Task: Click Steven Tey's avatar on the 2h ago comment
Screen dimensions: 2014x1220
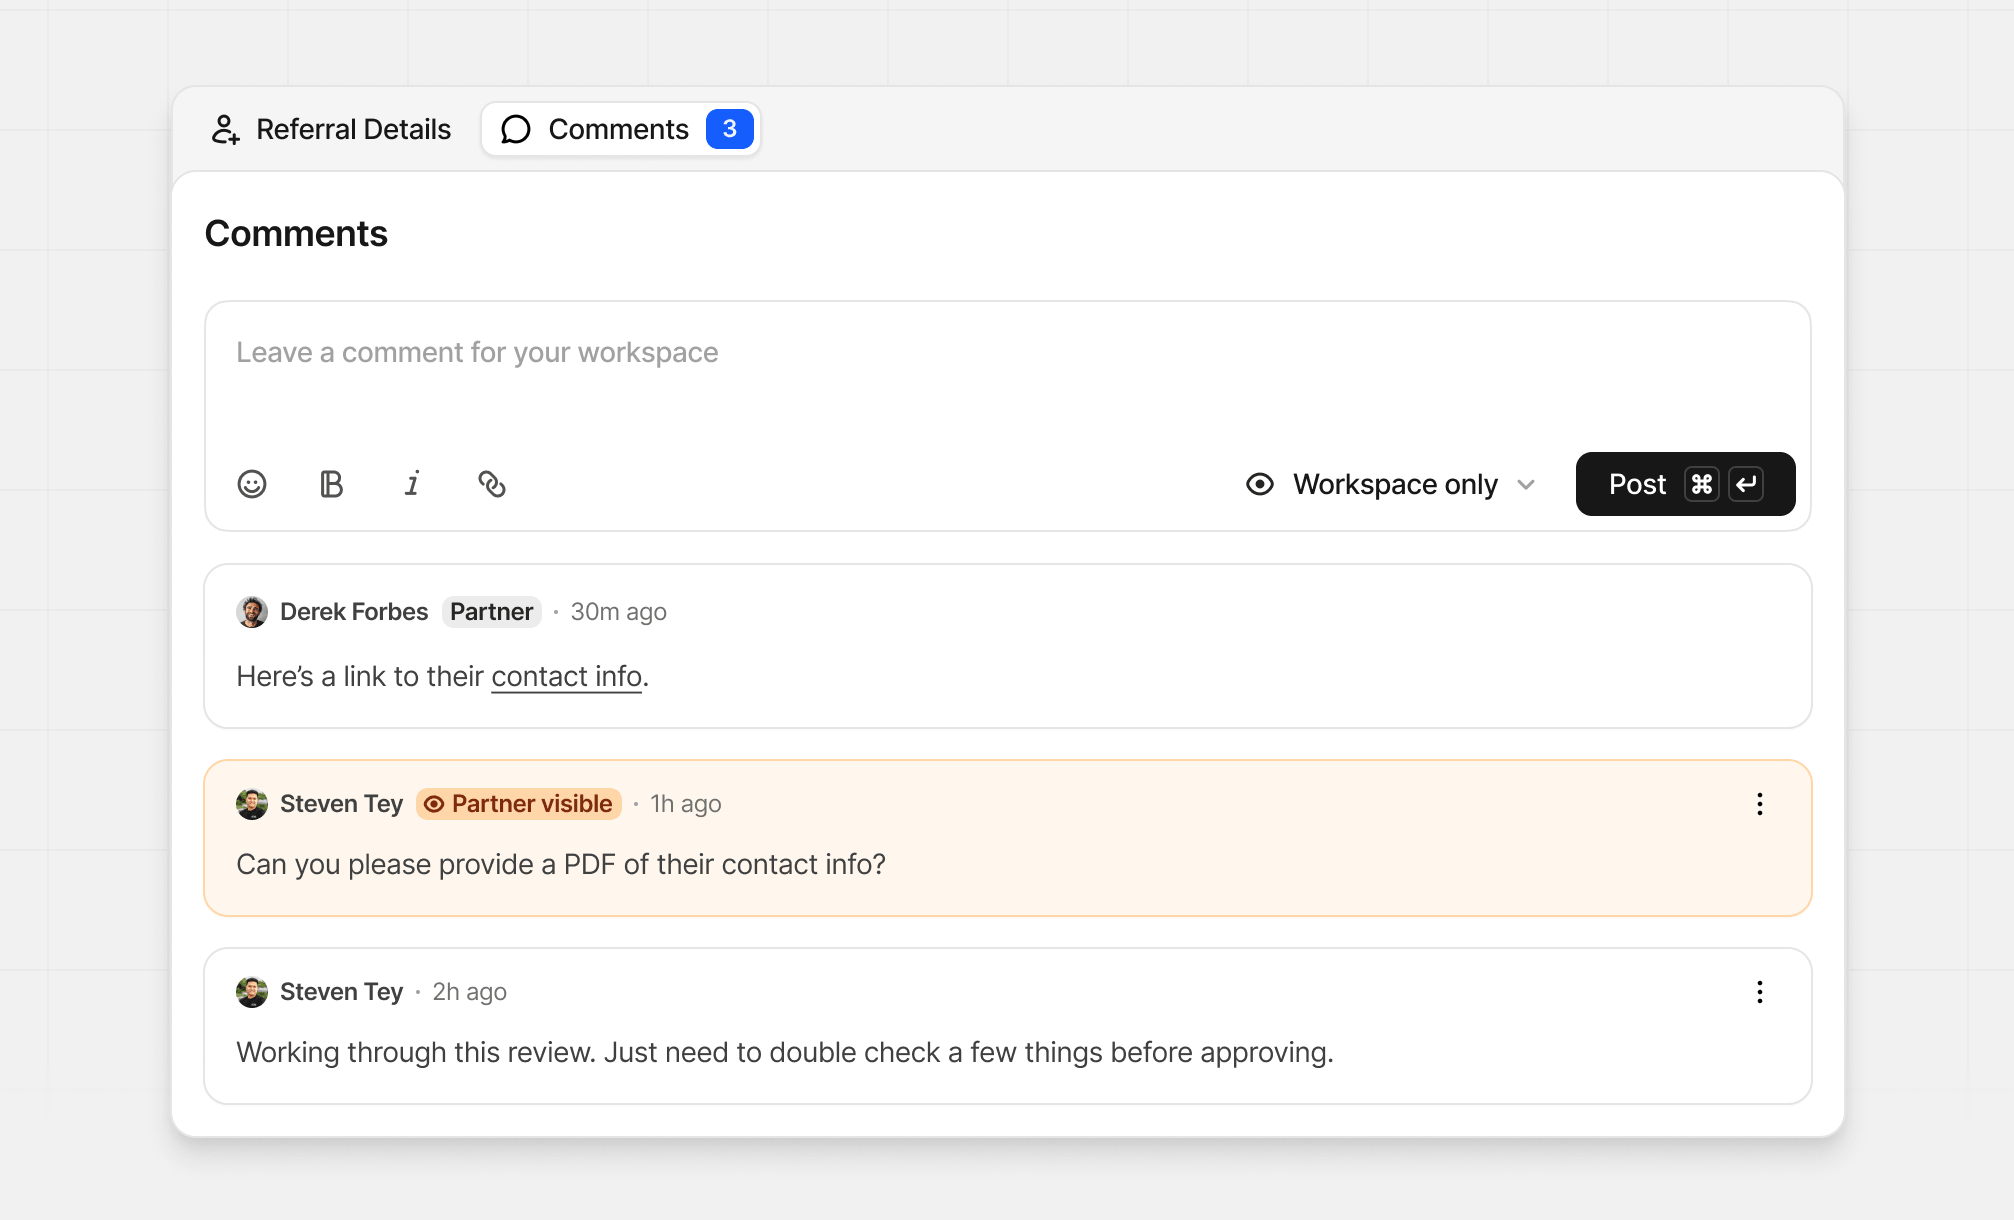Action: point(252,992)
